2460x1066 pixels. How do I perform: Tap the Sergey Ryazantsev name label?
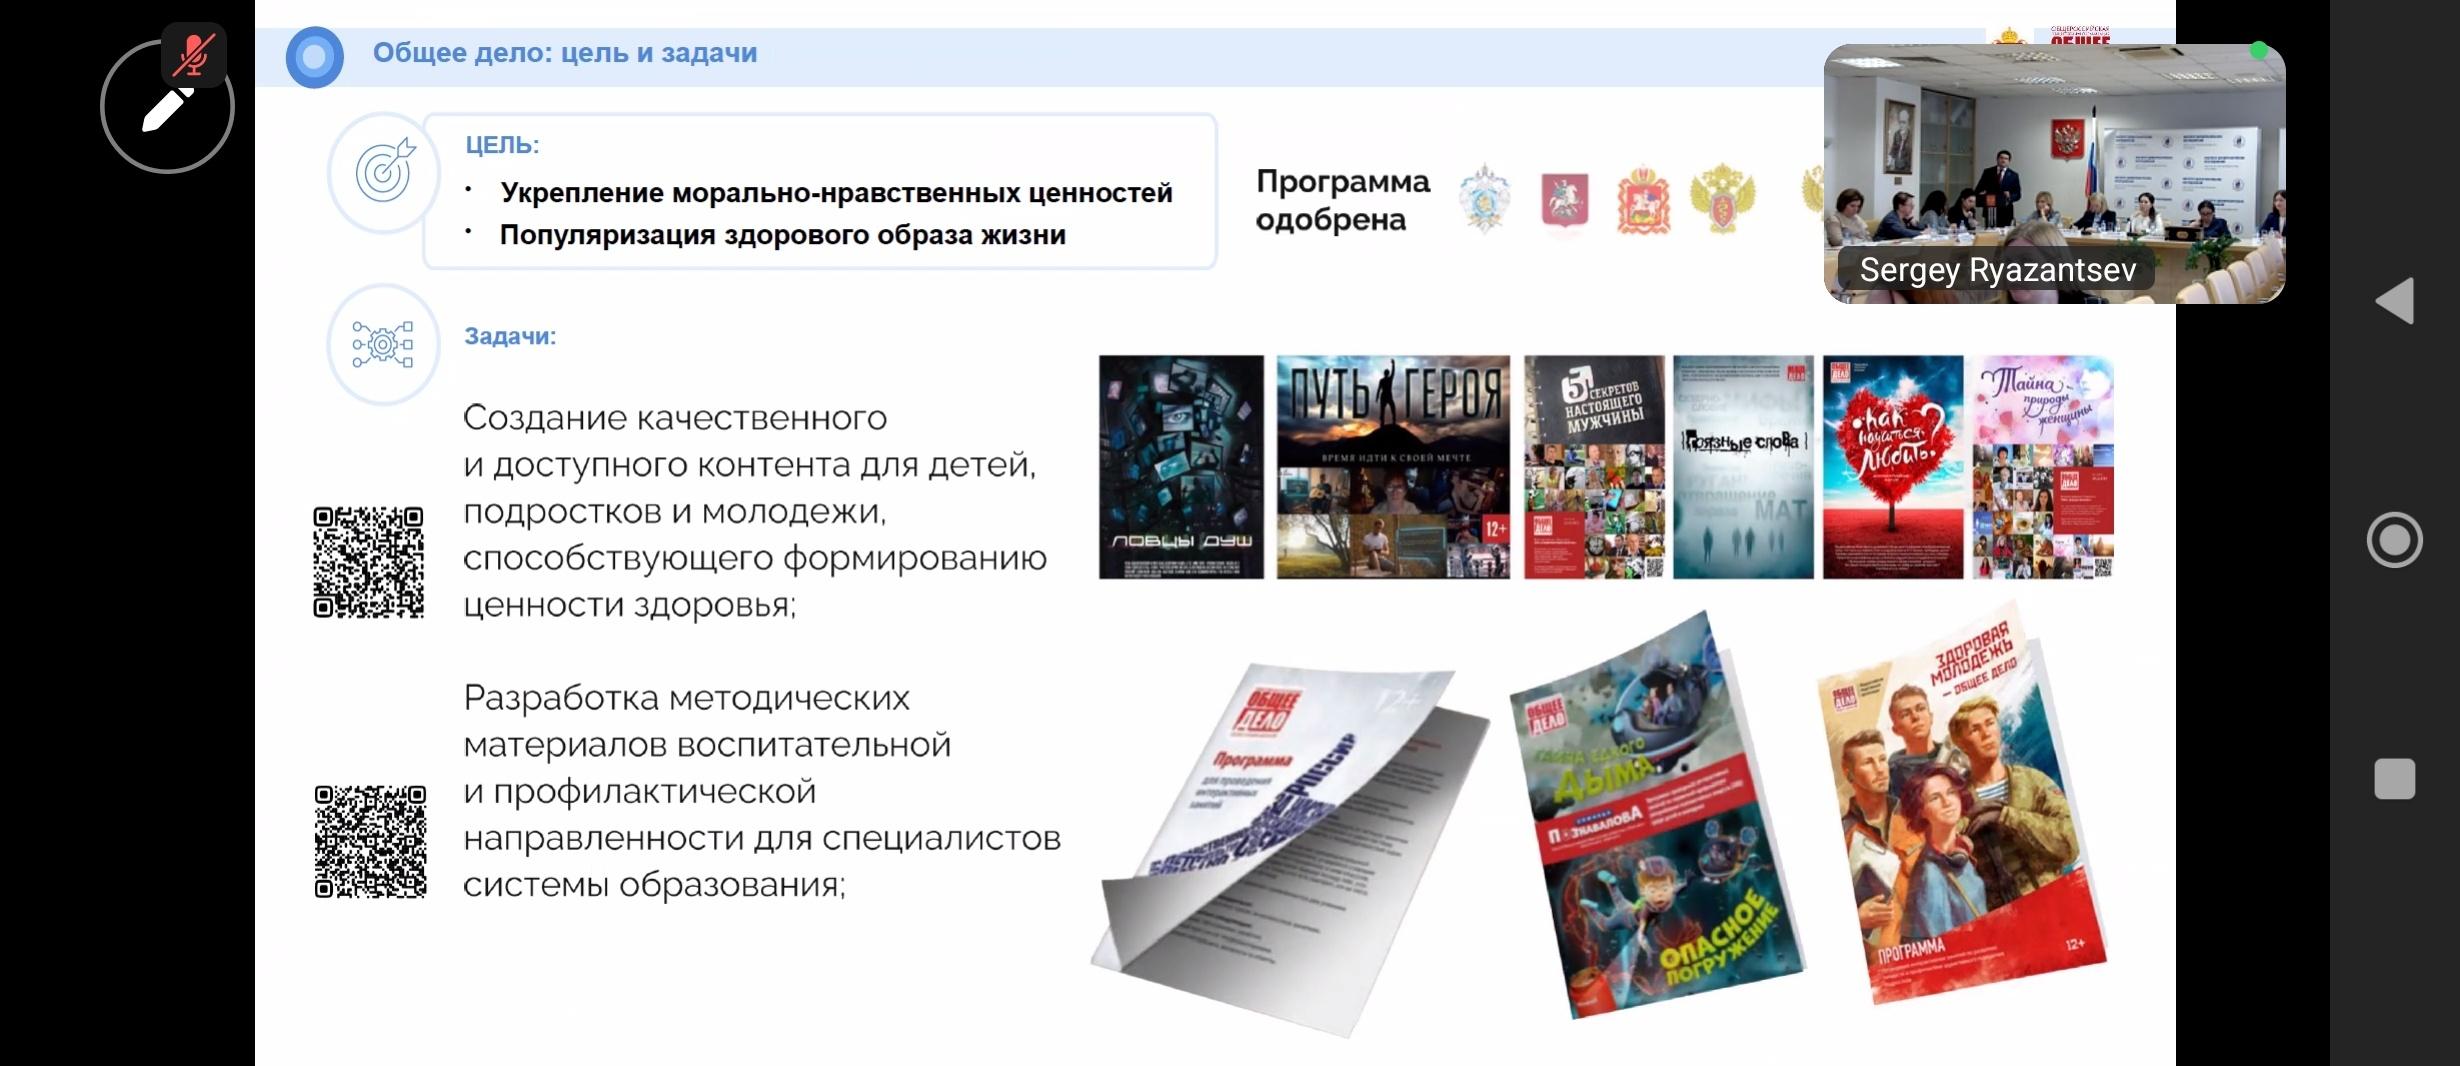tap(1997, 270)
